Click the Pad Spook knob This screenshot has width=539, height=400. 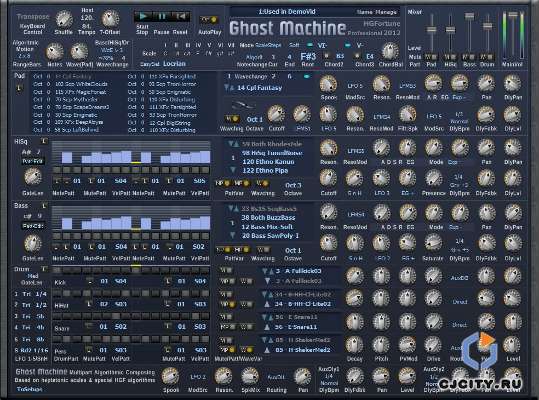(329, 83)
